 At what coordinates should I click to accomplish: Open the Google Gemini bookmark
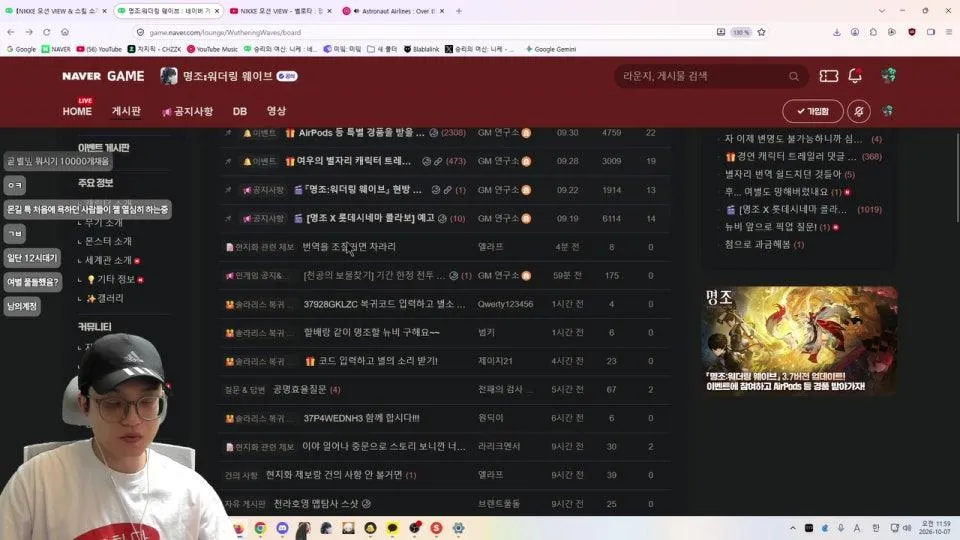[x=550, y=49]
